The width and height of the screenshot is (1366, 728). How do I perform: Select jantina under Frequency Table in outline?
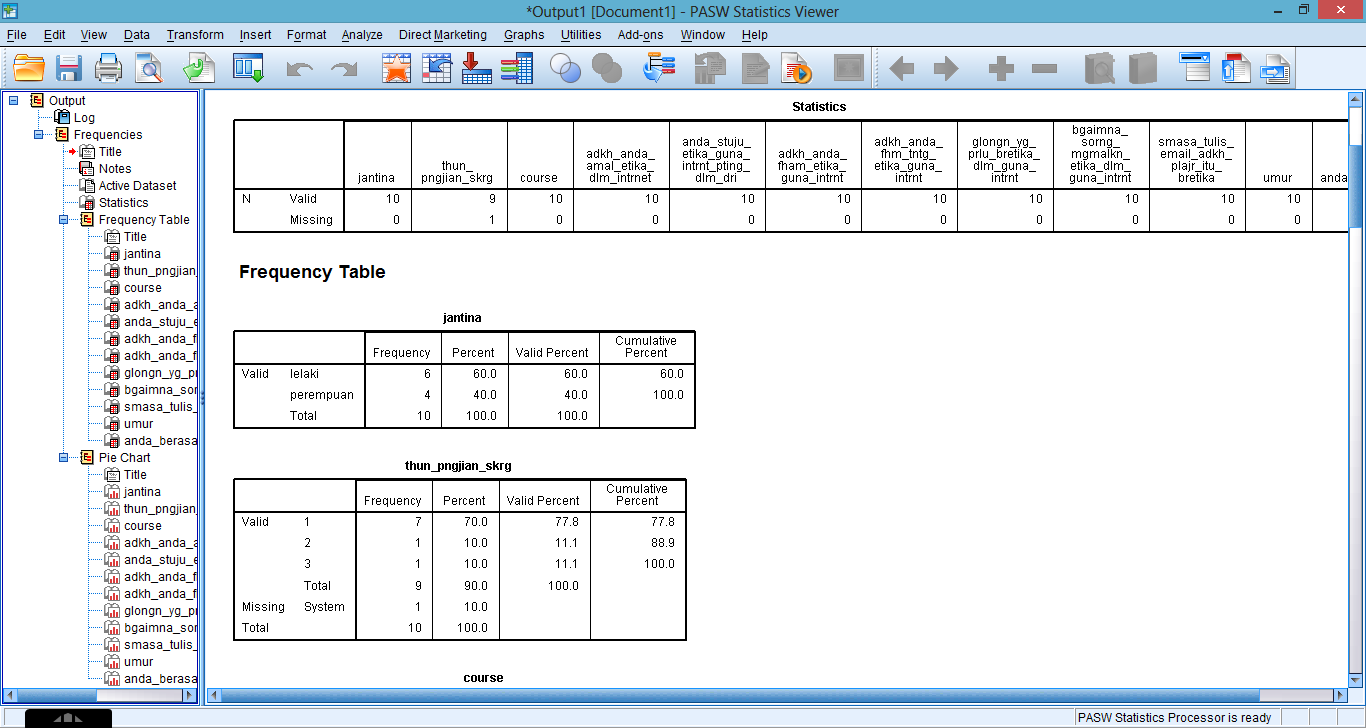click(142, 253)
